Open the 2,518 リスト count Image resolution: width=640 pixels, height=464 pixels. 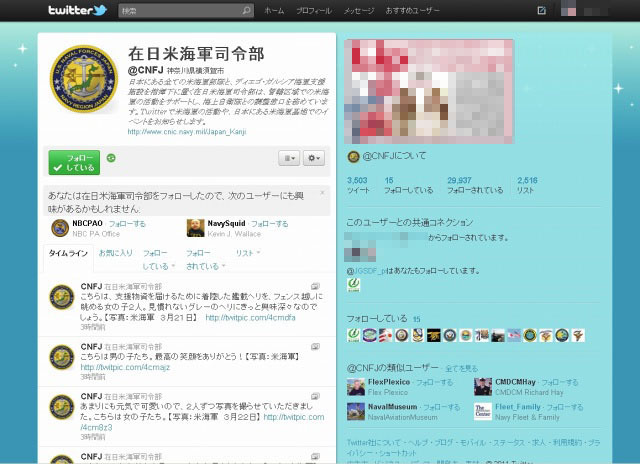[x=527, y=185]
